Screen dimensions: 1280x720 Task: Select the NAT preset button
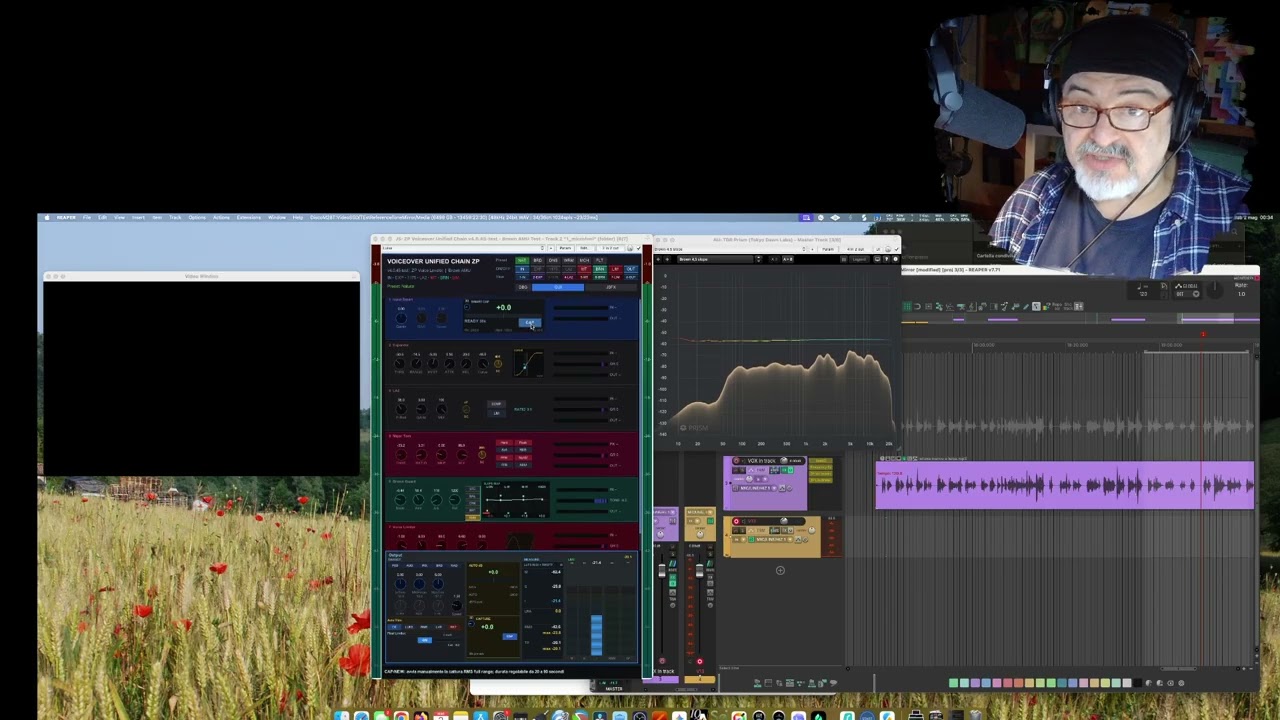coord(522,260)
